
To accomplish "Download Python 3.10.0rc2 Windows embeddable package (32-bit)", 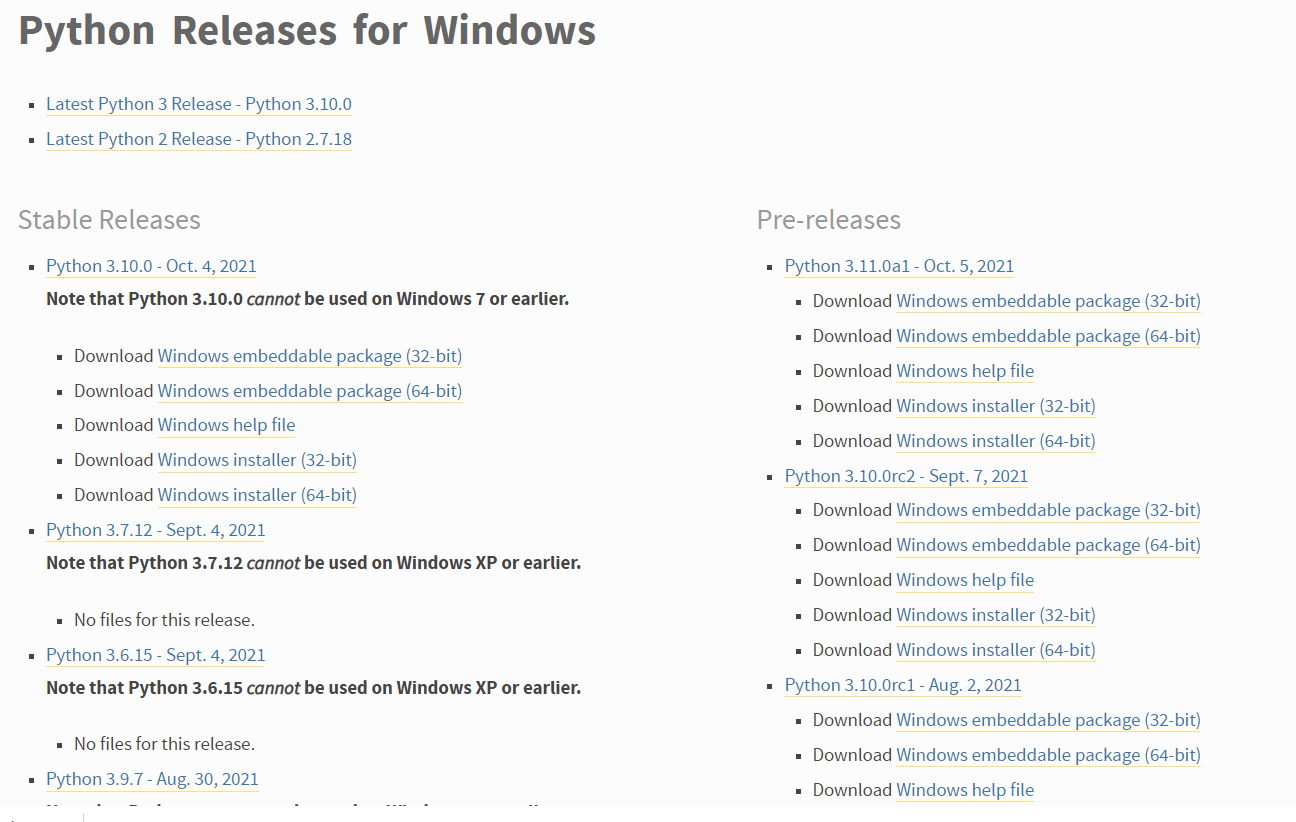I will pyautogui.click(x=1048, y=510).
